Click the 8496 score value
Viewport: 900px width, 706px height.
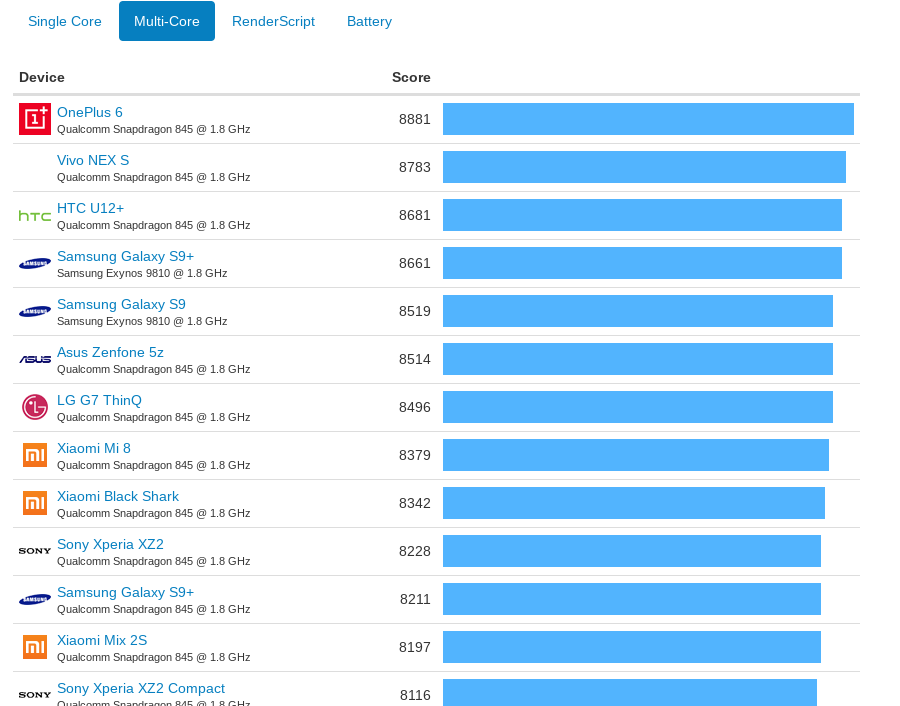[414, 408]
